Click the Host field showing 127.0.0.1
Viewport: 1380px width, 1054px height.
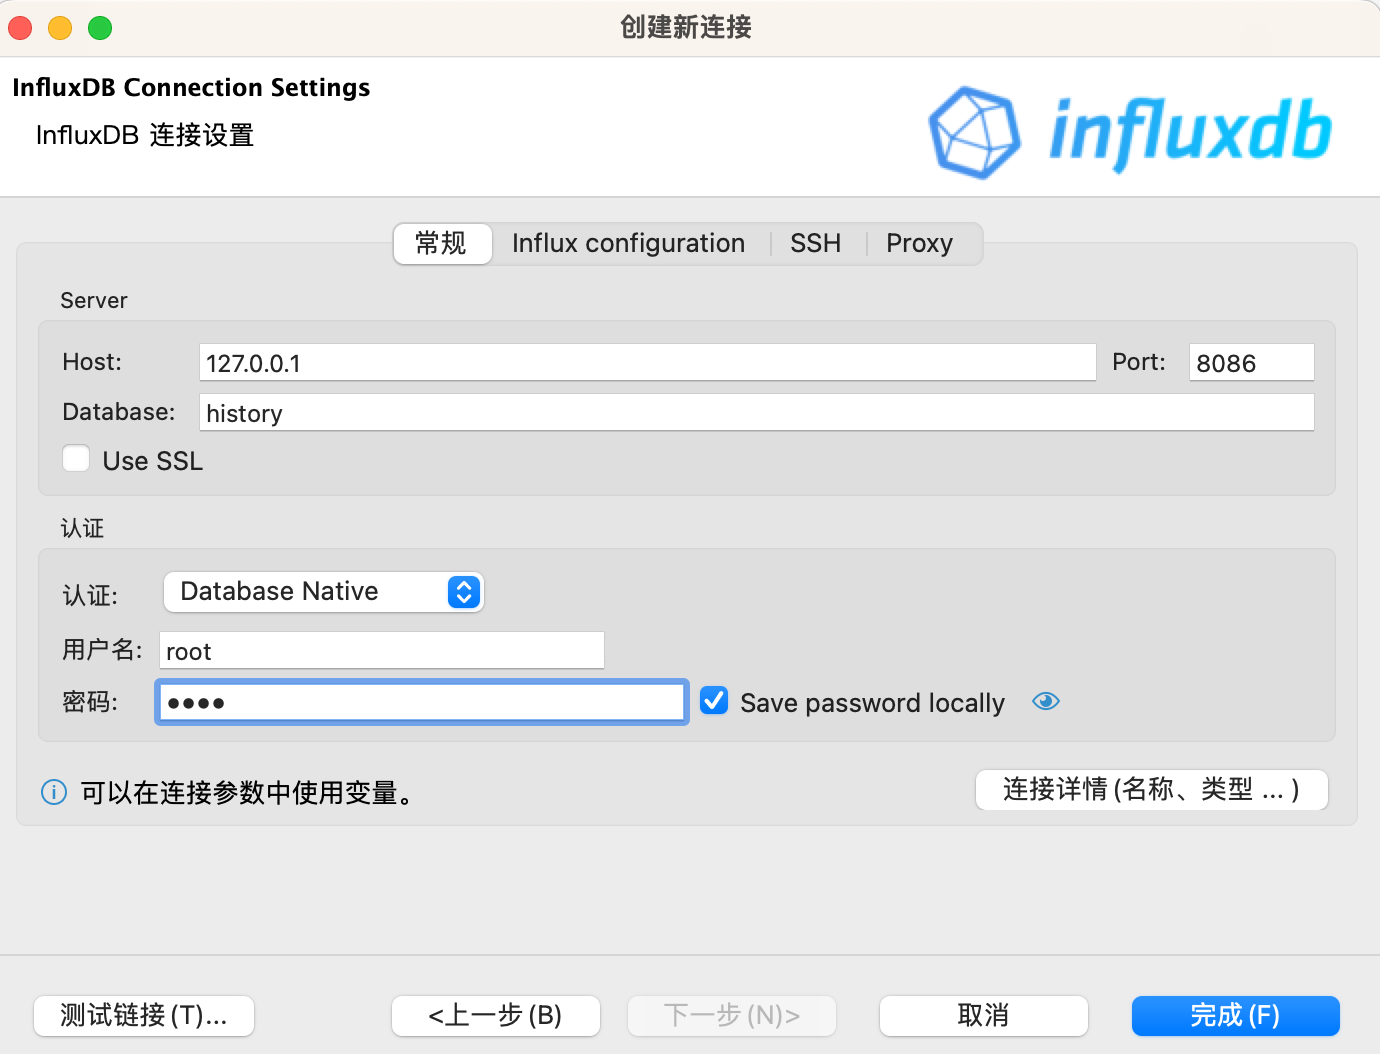coord(647,362)
